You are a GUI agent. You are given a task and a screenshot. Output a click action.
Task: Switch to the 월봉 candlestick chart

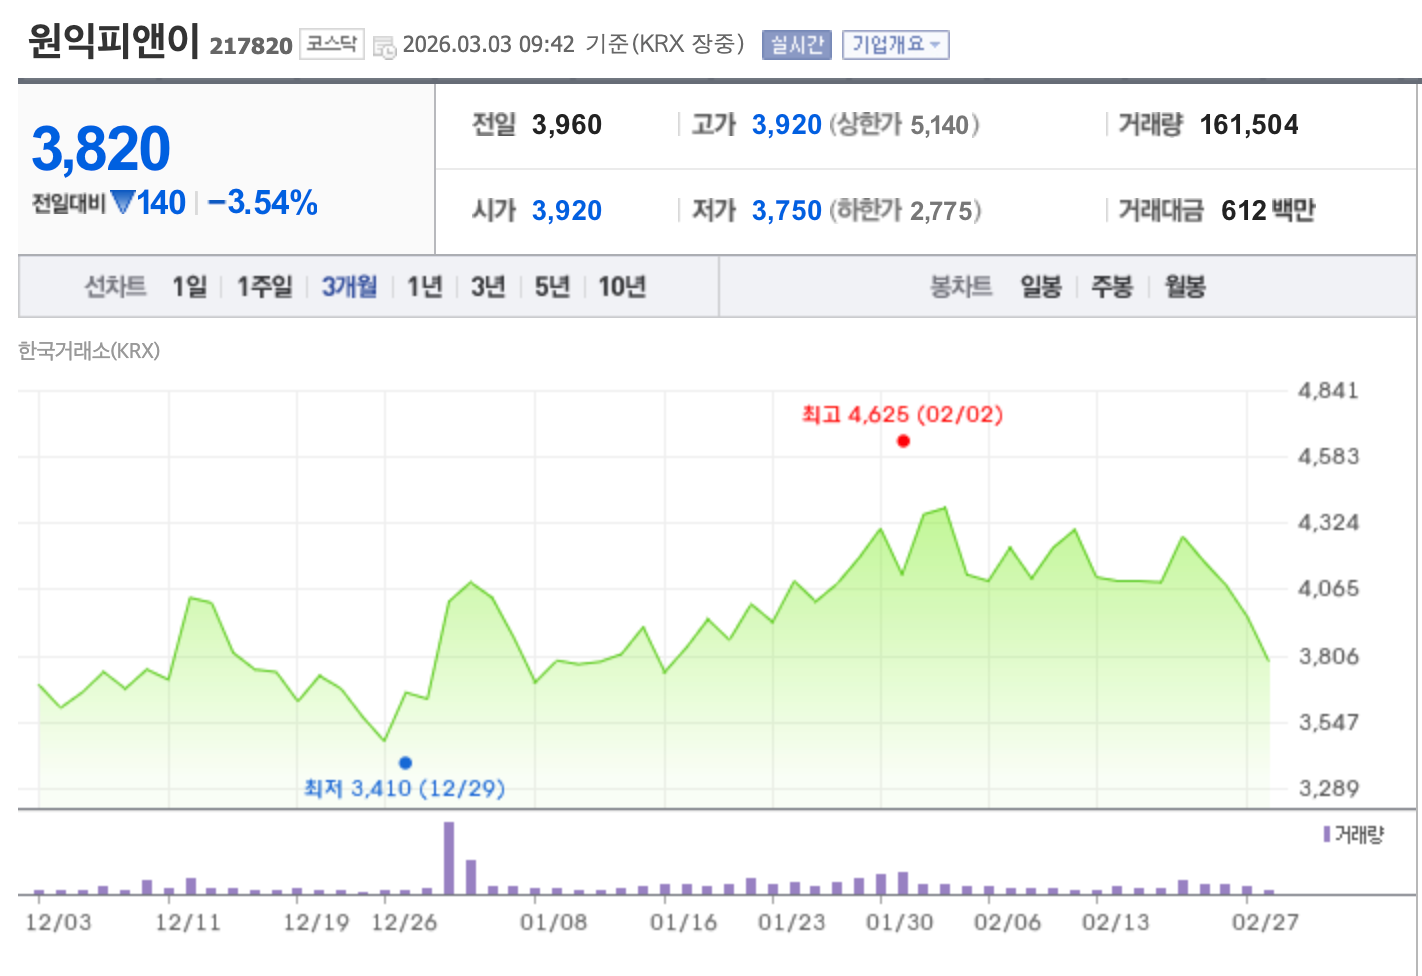tap(1185, 287)
